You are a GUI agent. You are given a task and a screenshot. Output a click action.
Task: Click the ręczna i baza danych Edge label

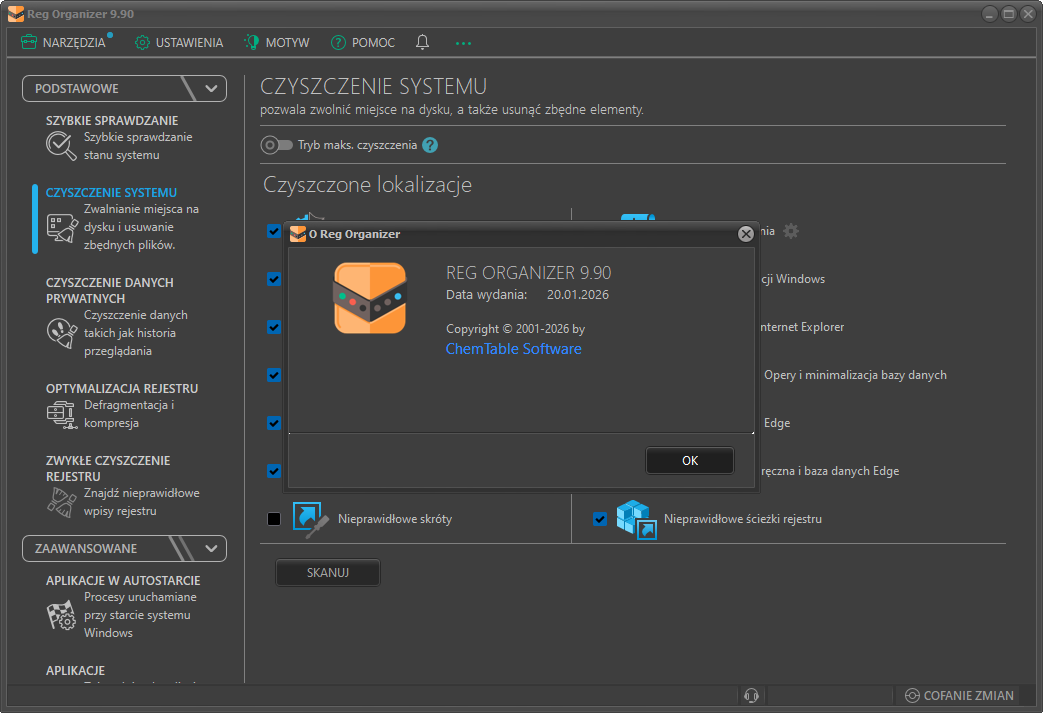pyautogui.click(x=830, y=471)
